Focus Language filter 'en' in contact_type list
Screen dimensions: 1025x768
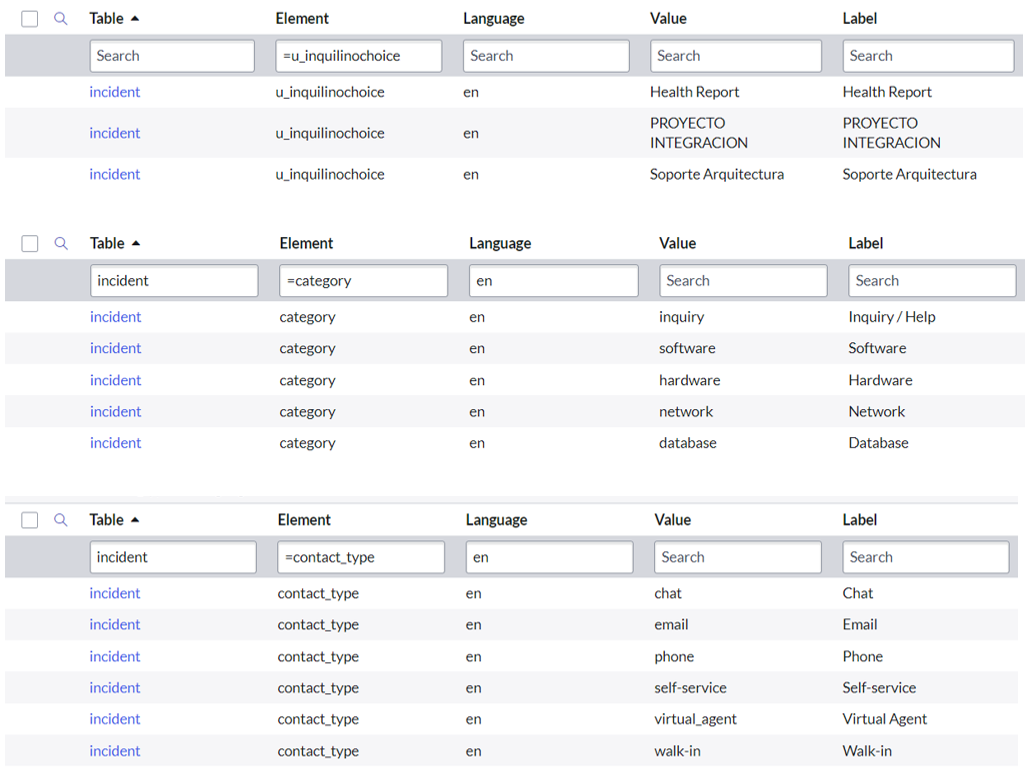549,557
